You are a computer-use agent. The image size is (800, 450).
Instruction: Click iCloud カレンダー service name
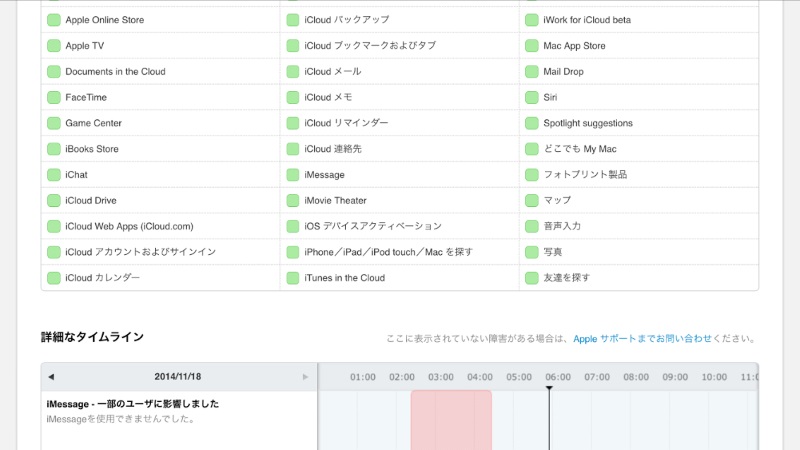coord(102,278)
